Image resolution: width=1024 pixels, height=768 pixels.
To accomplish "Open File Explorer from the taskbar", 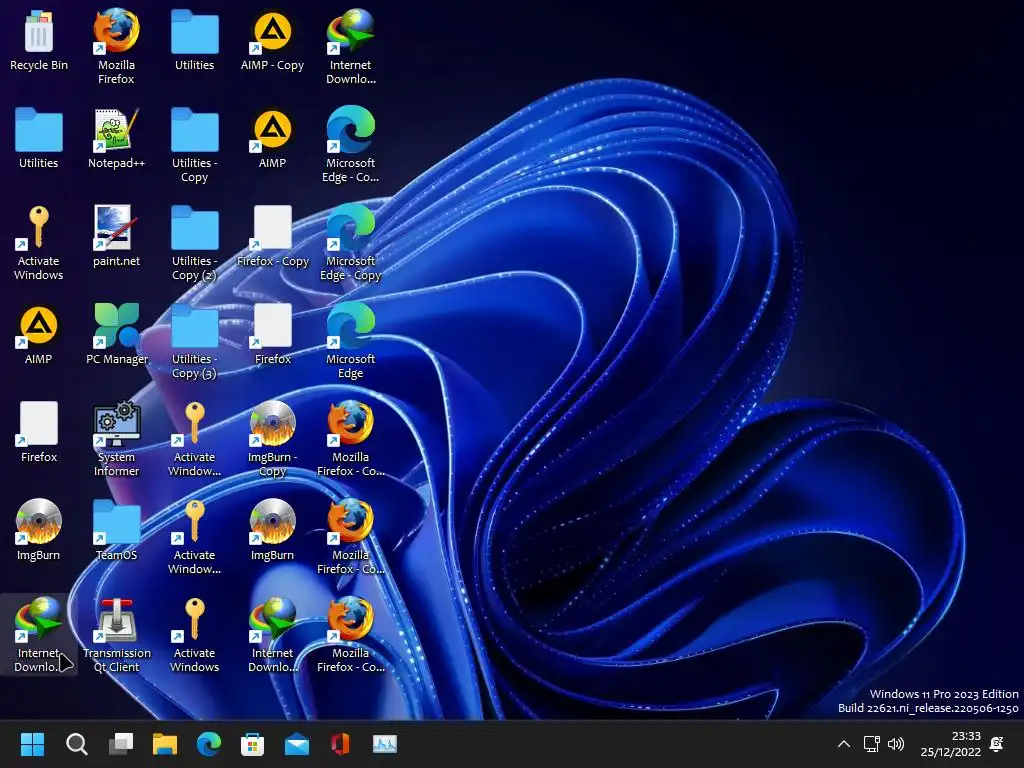I will [x=165, y=744].
